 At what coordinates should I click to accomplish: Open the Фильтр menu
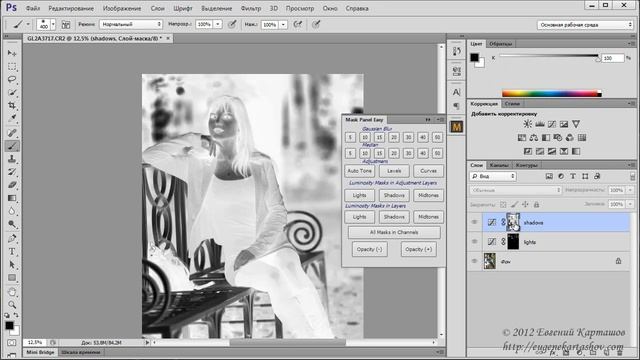(x=251, y=8)
